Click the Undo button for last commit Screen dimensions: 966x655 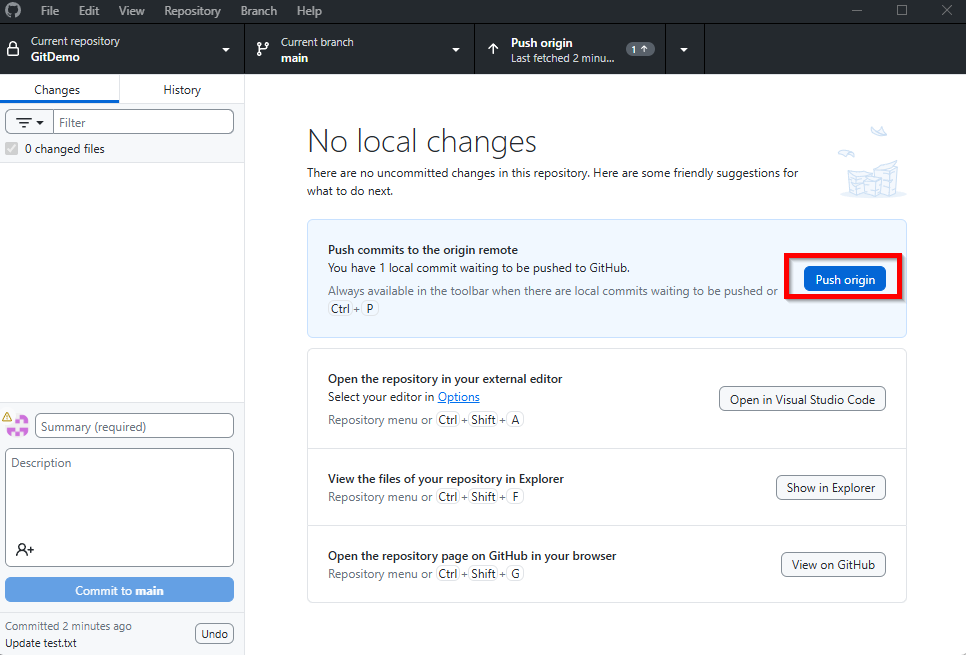pyautogui.click(x=214, y=633)
